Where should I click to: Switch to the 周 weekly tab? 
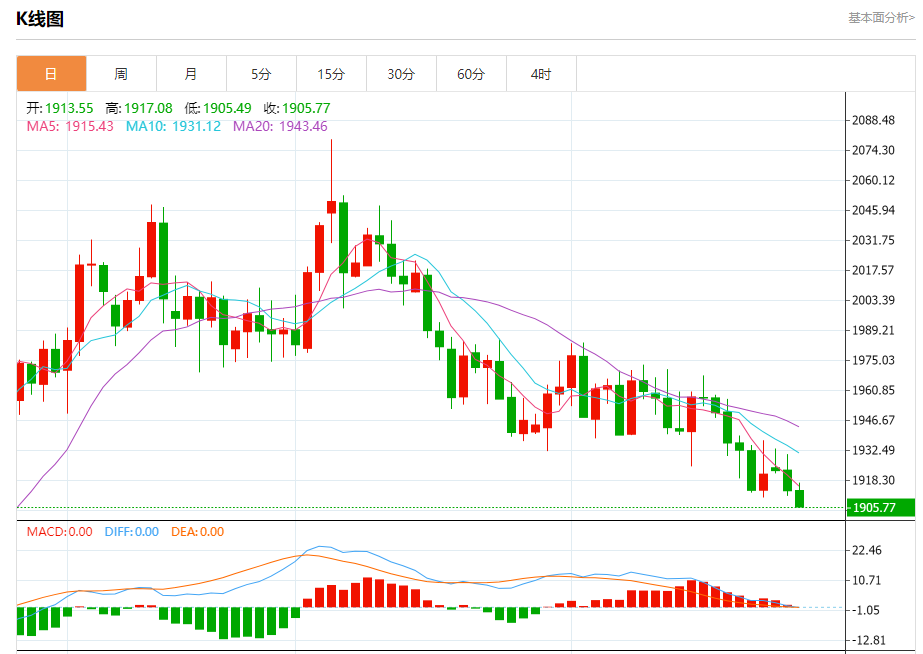[121, 74]
